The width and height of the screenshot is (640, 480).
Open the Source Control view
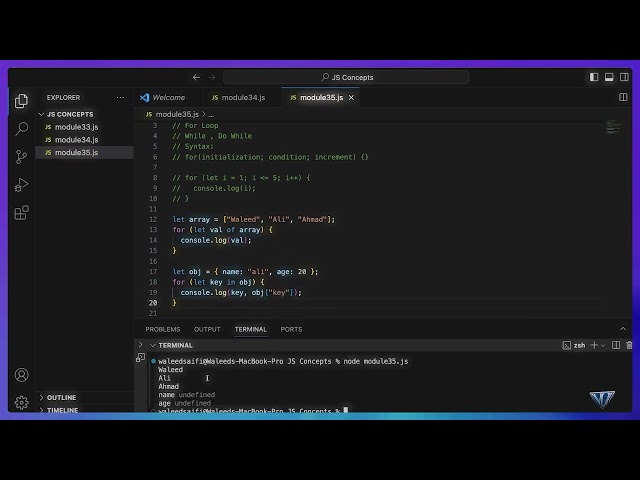[x=21, y=157]
